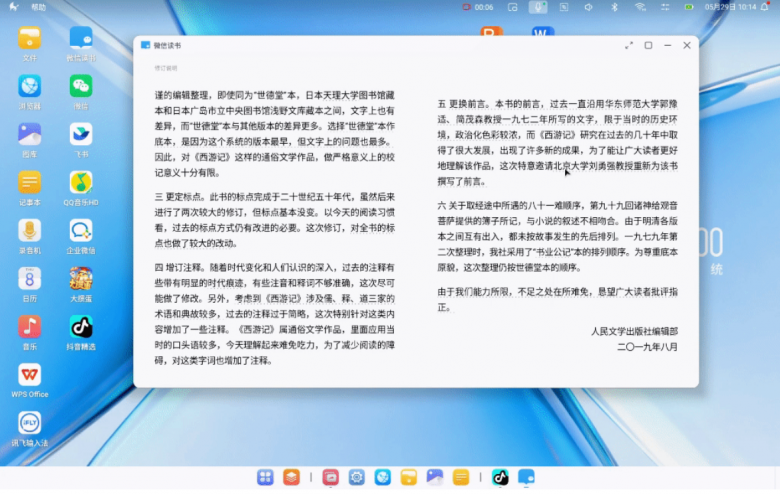The image size is (780, 494).
Task: Open the screenshot capture icon in status bar
Action: (512, 7)
